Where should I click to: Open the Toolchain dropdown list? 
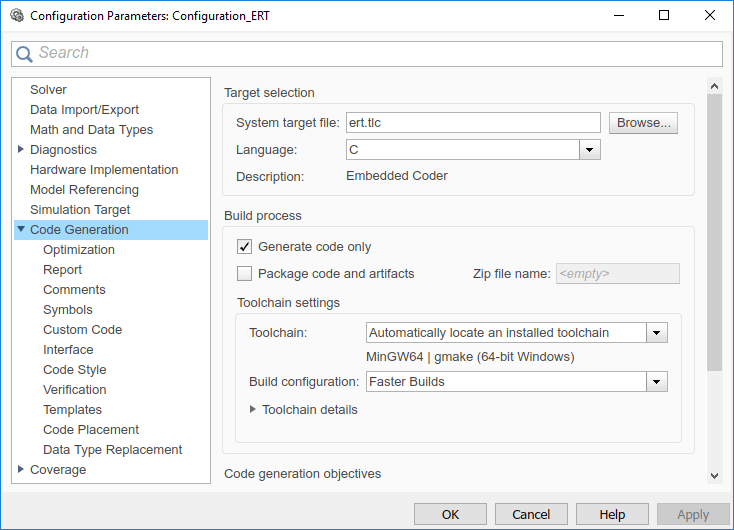(x=657, y=332)
